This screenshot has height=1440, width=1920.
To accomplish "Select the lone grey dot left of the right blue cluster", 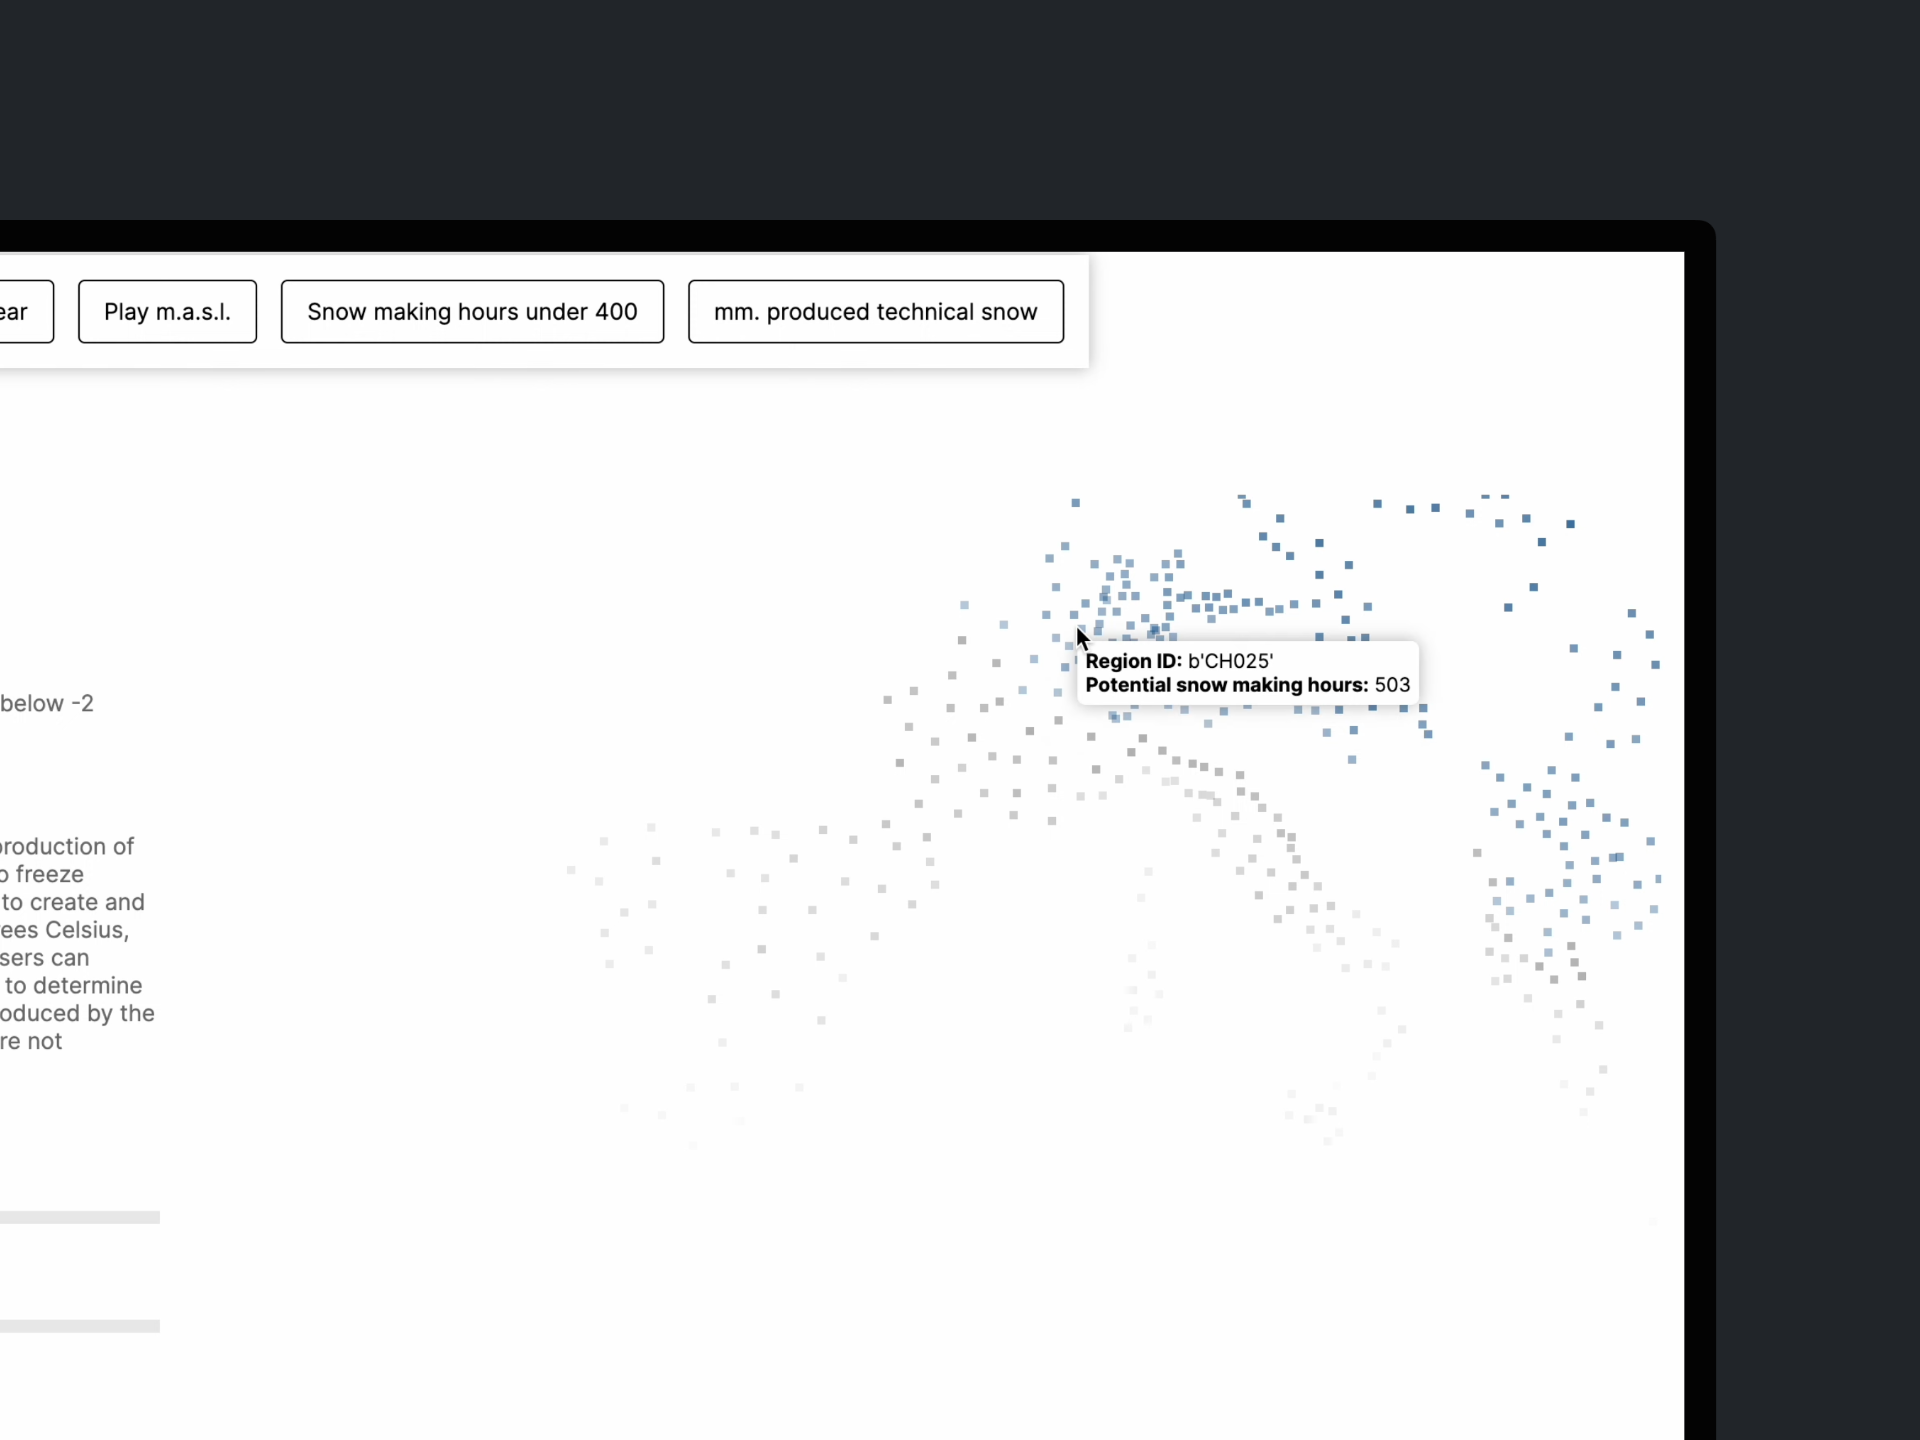I will tap(1476, 853).
